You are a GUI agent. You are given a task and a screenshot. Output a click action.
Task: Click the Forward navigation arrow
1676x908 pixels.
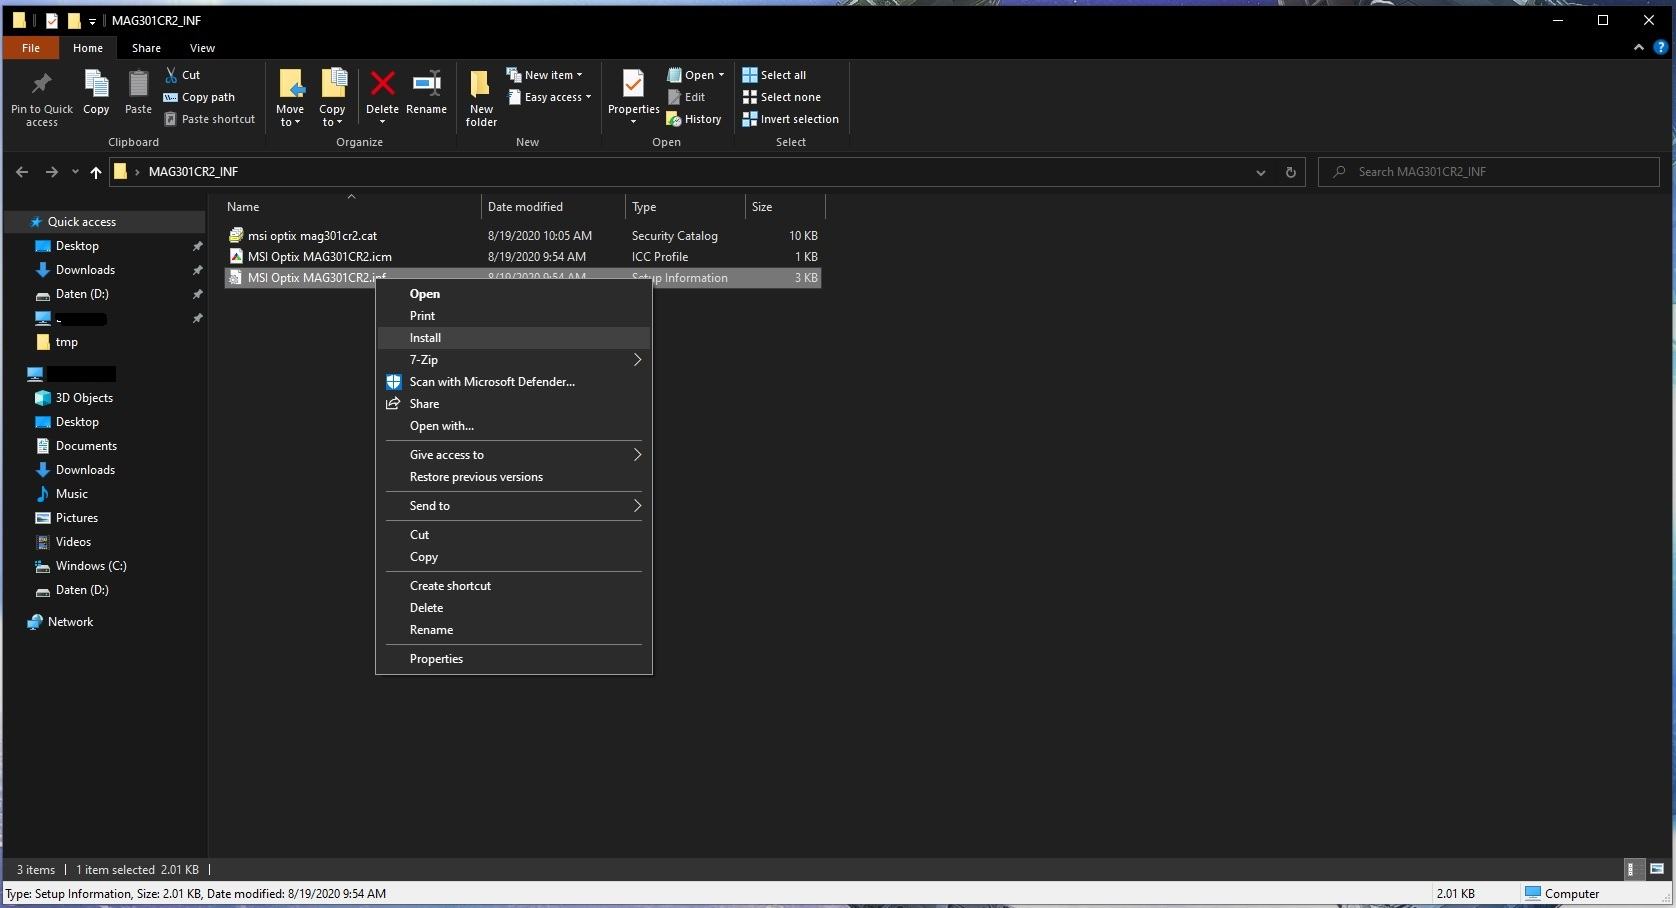pyautogui.click(x=51, y=172)
